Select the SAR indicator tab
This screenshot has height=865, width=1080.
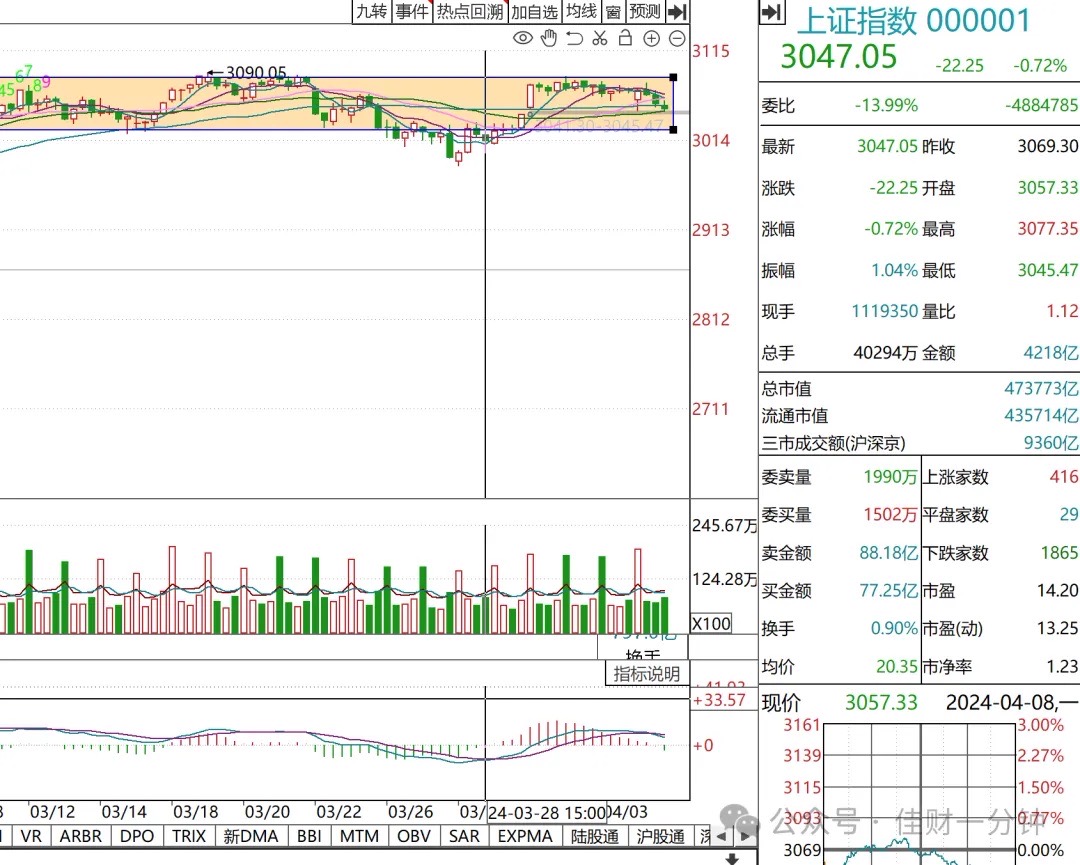[x=464, y=836]
